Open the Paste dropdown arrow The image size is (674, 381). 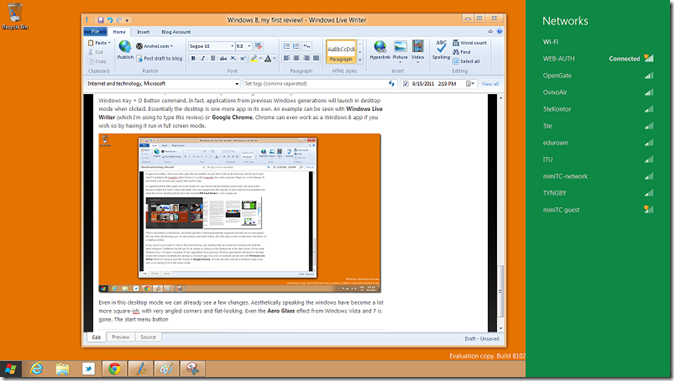(x=109, y=43)
